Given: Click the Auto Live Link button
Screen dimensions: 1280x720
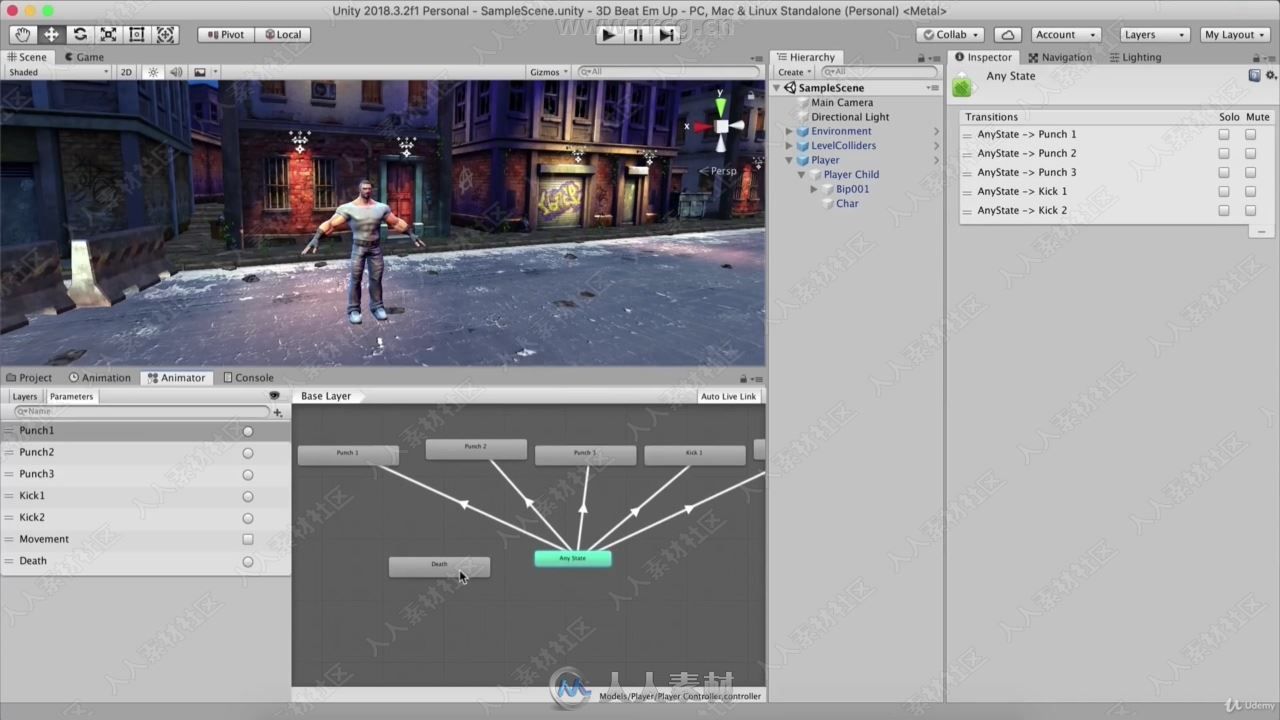Looking at the screenshot, I should pos(729,396).
